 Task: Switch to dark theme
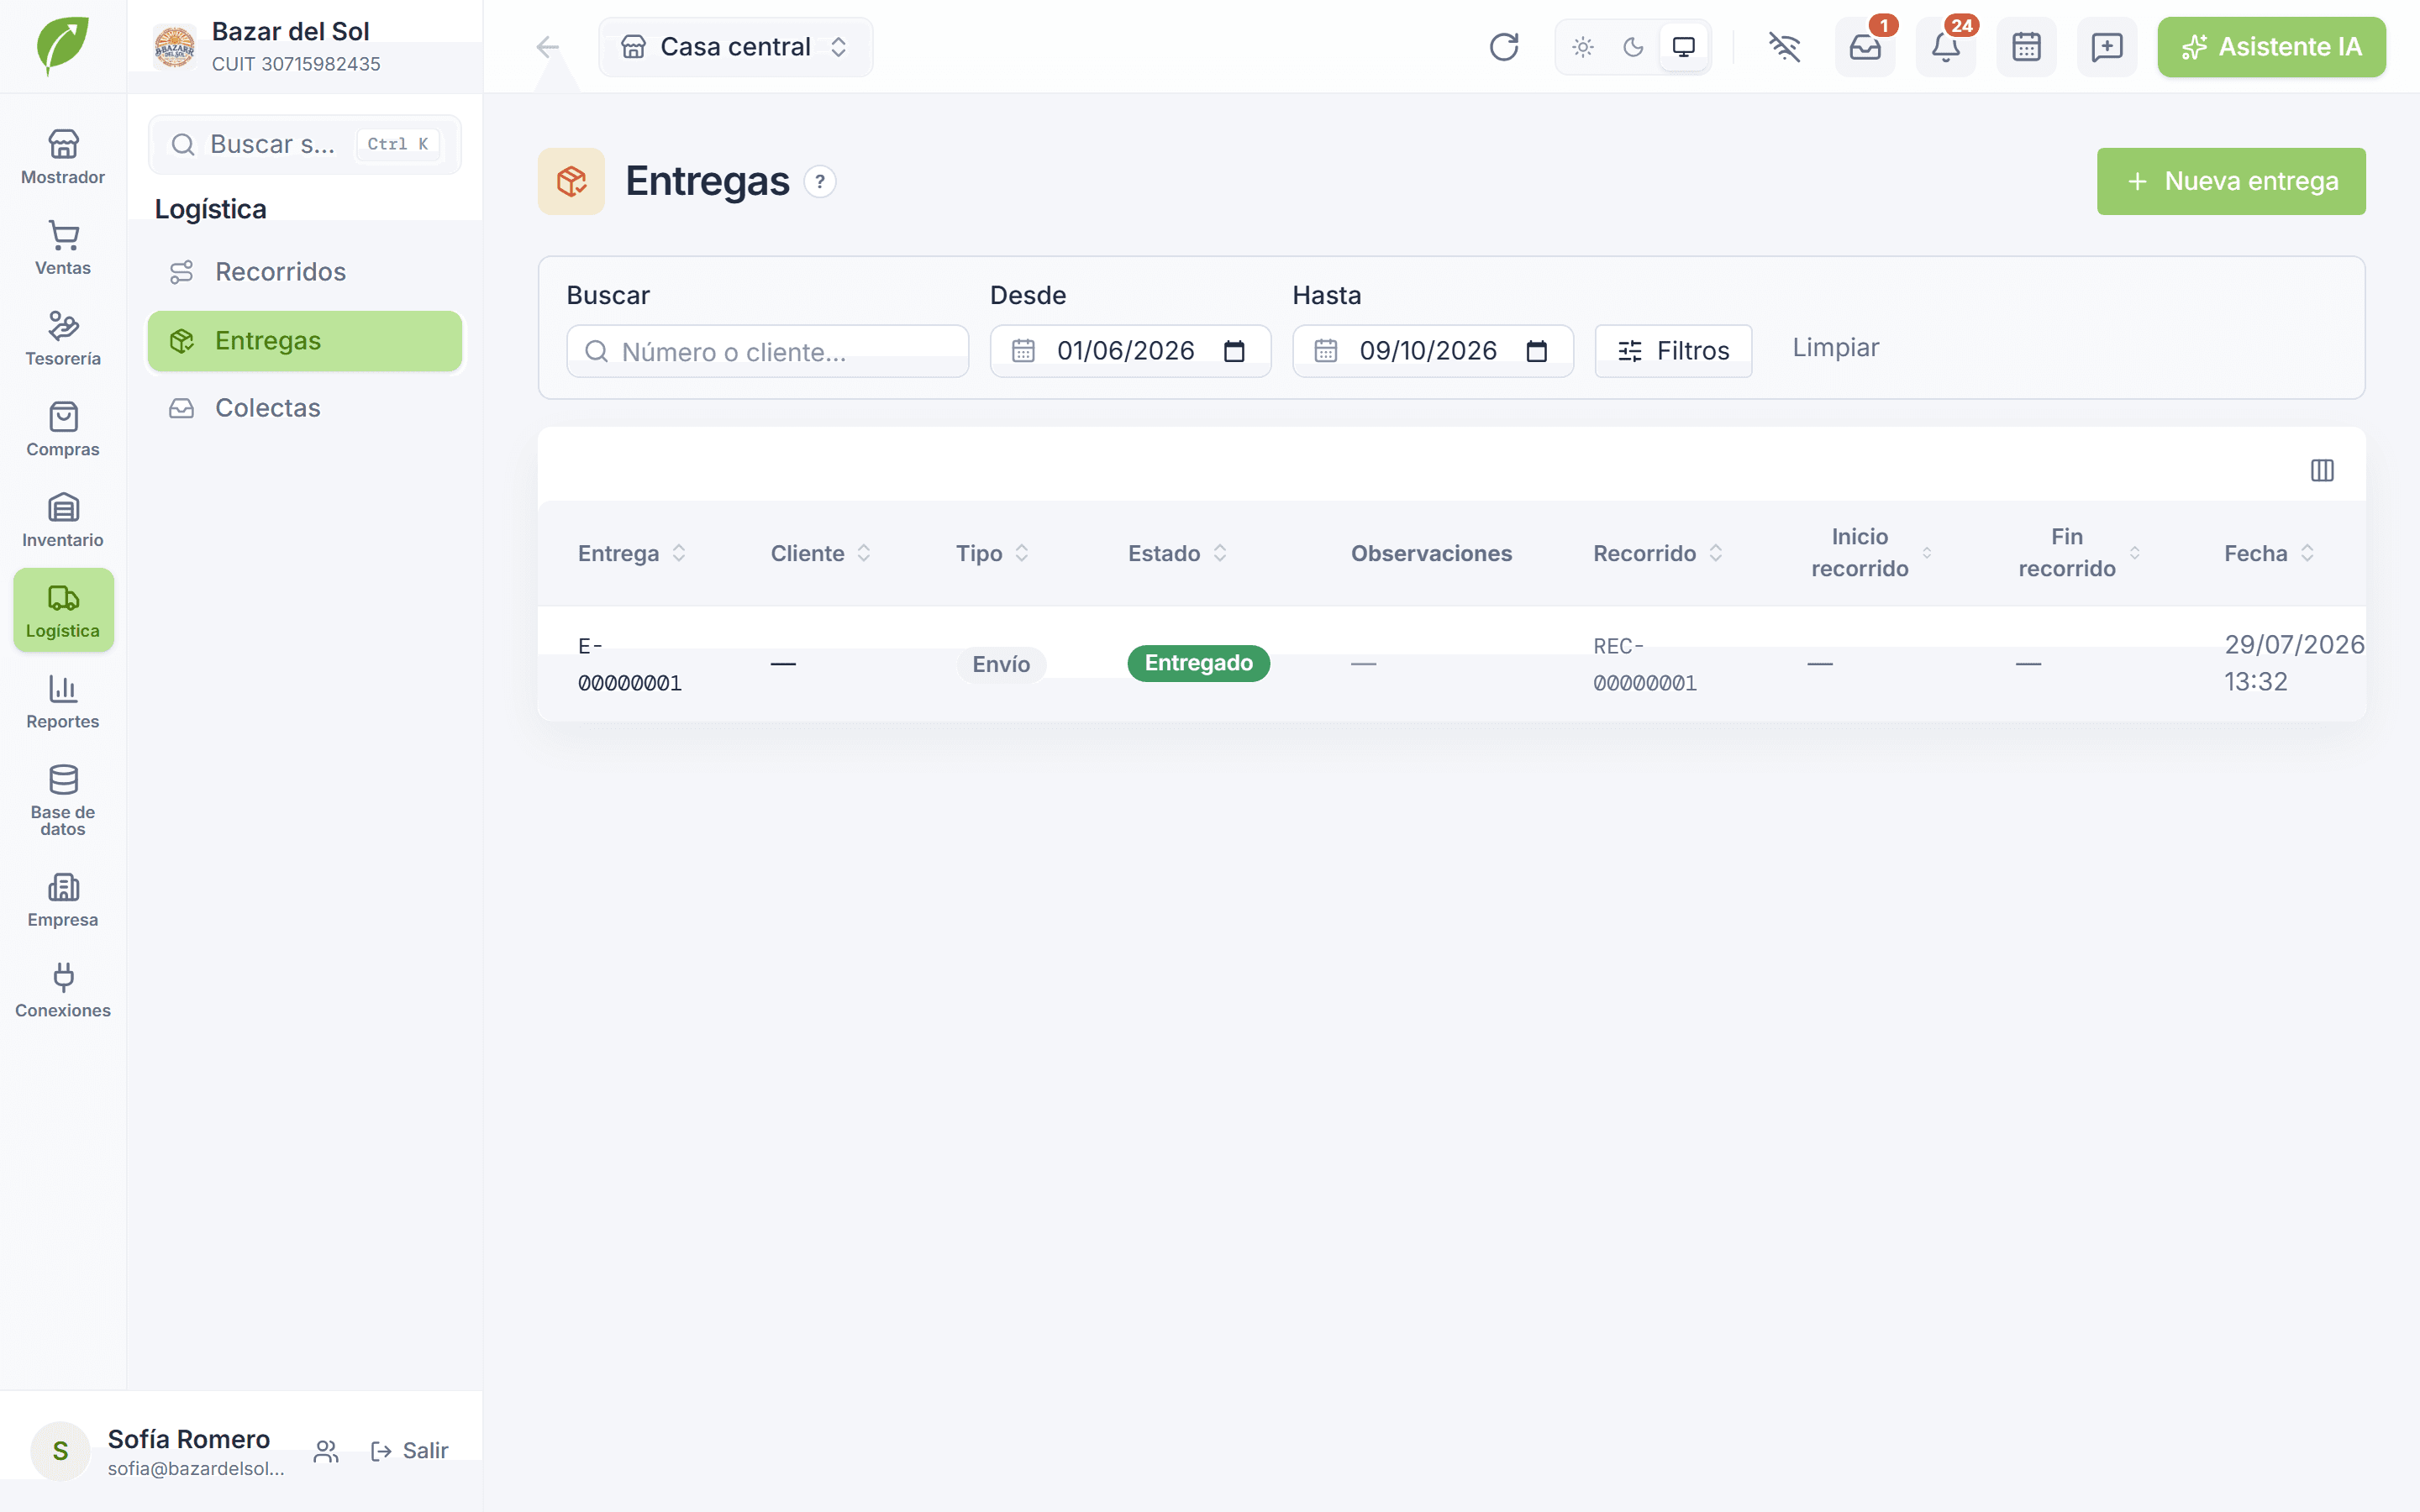click(1633, 47)
